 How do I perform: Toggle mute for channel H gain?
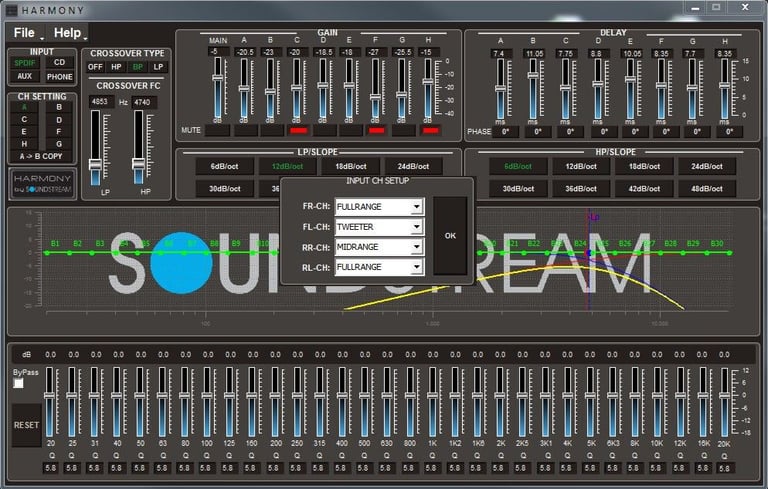pyautogui.click(x=430, y=130)
